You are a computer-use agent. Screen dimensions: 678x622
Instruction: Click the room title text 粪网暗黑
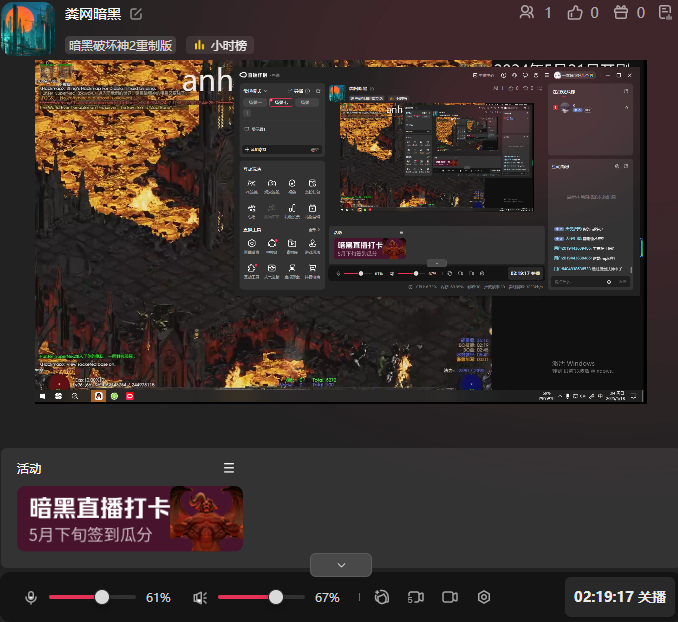pos(93,14)
